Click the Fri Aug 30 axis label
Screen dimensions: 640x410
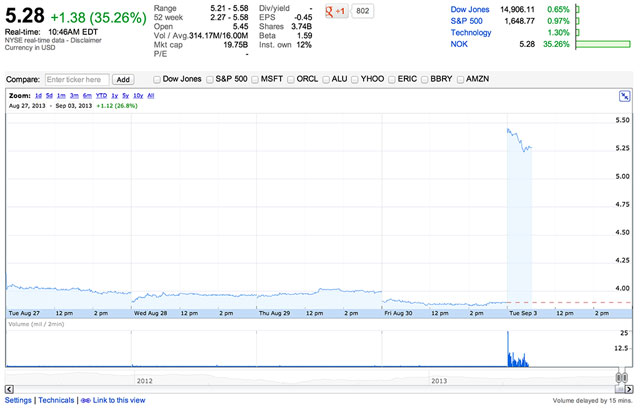click(x=398, y=313)
